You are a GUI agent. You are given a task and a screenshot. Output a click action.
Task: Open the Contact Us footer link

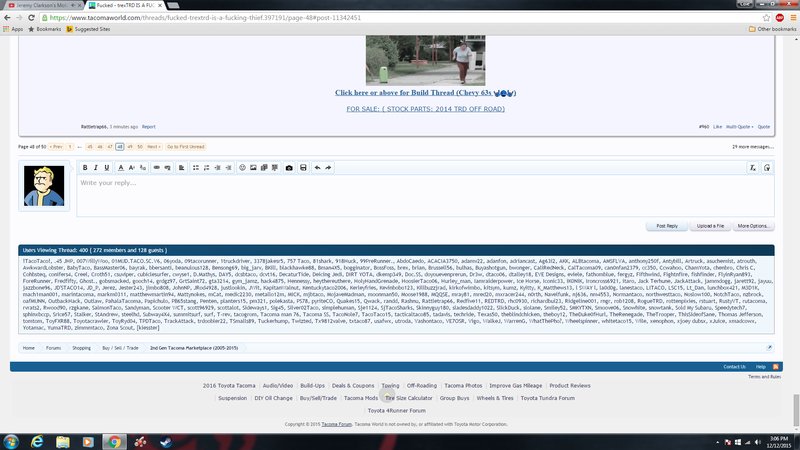(734, 367)
